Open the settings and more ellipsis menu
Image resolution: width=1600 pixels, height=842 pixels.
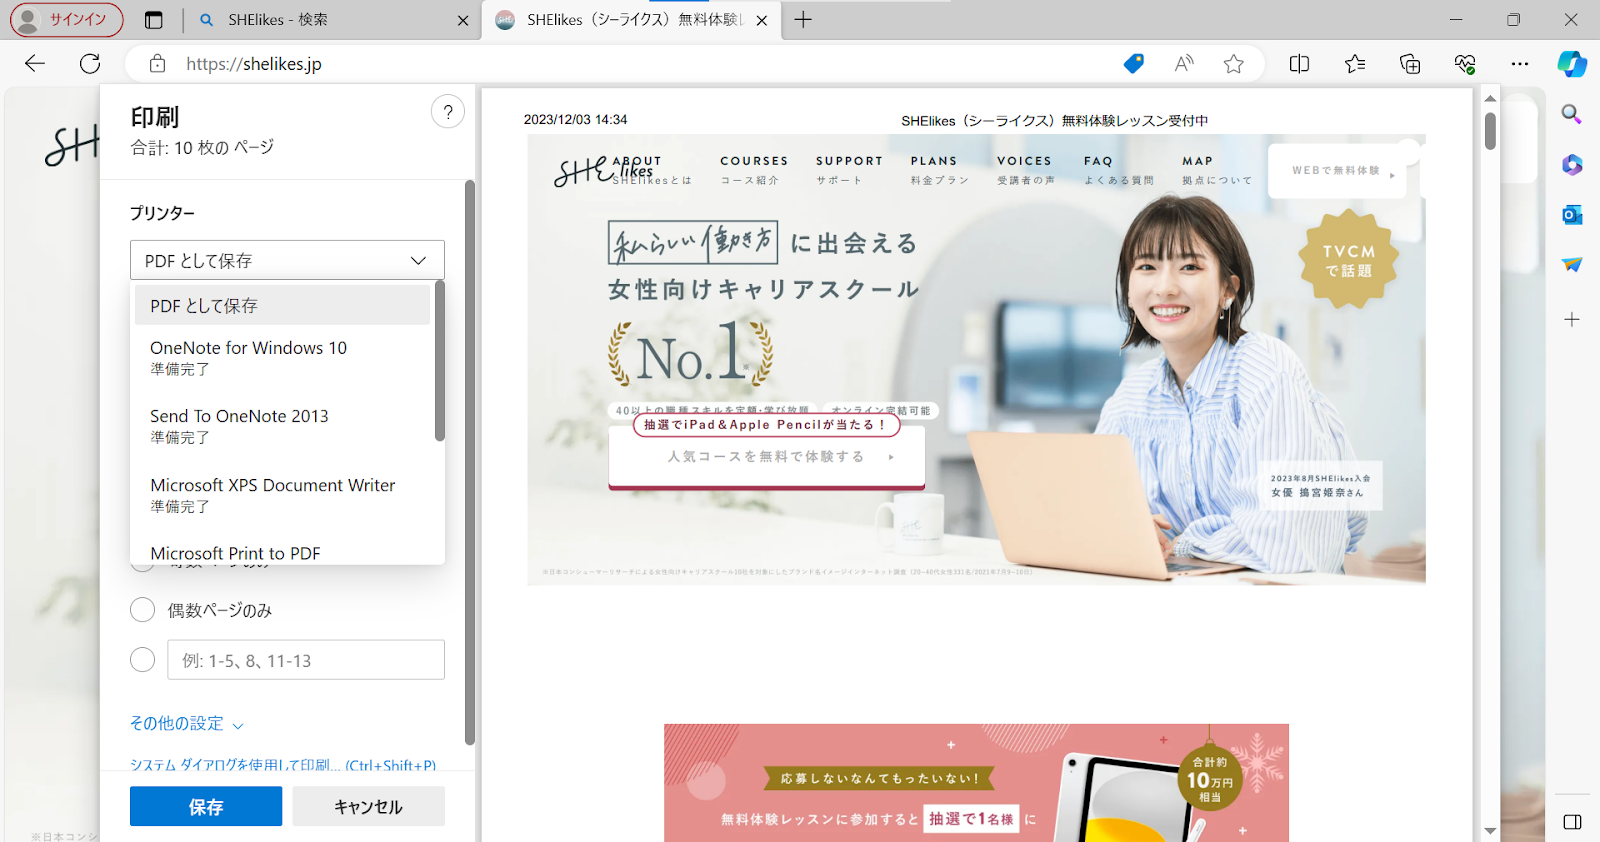pyautogui.click(x=1520, y=64)
